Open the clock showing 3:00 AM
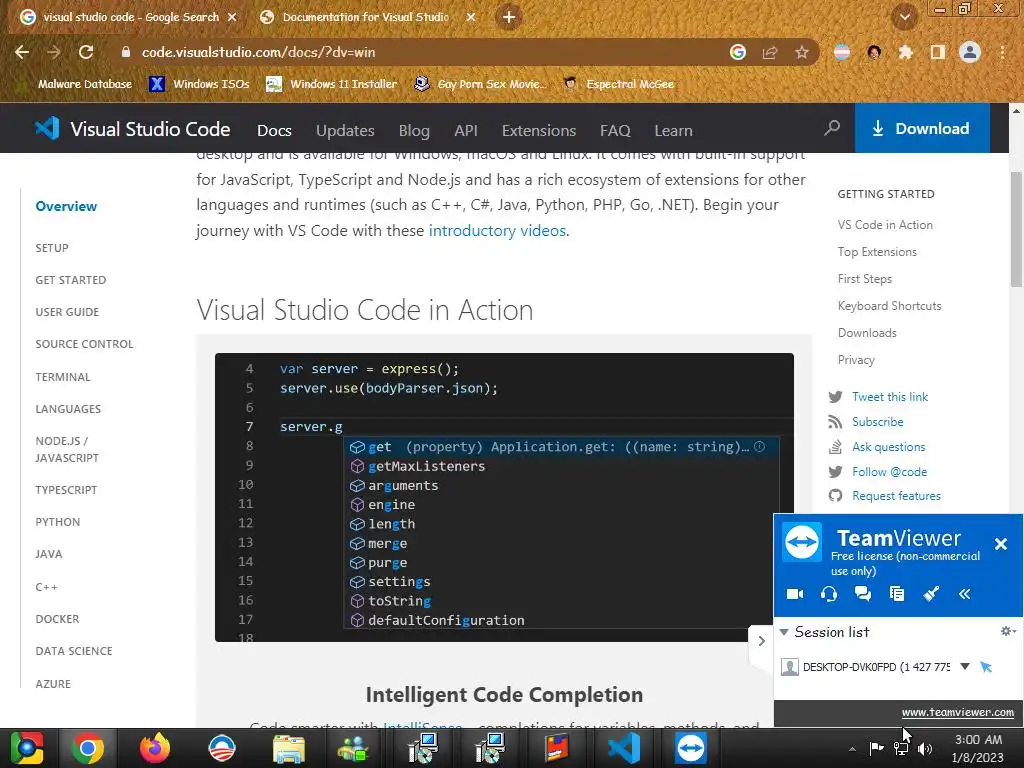Viewport: 1024px width, 768px height. [x=978, y=748]
